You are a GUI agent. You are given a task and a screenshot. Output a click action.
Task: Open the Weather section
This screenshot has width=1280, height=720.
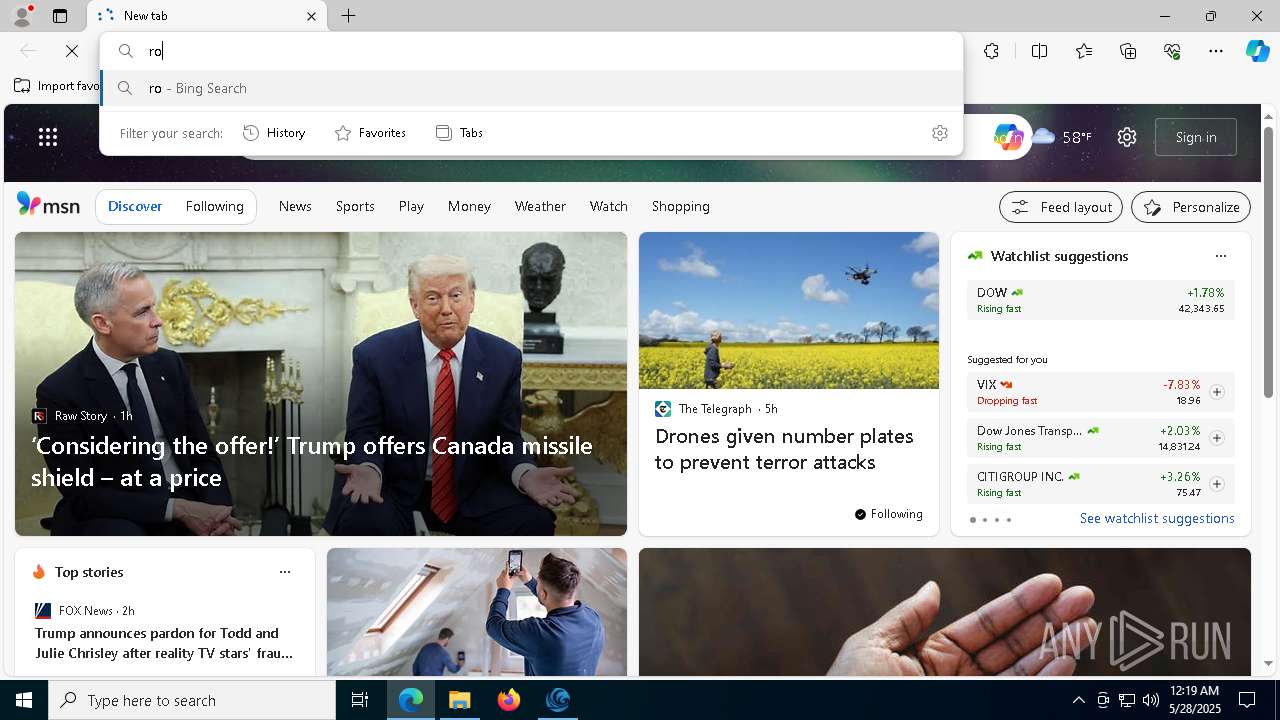pos(540,206)
